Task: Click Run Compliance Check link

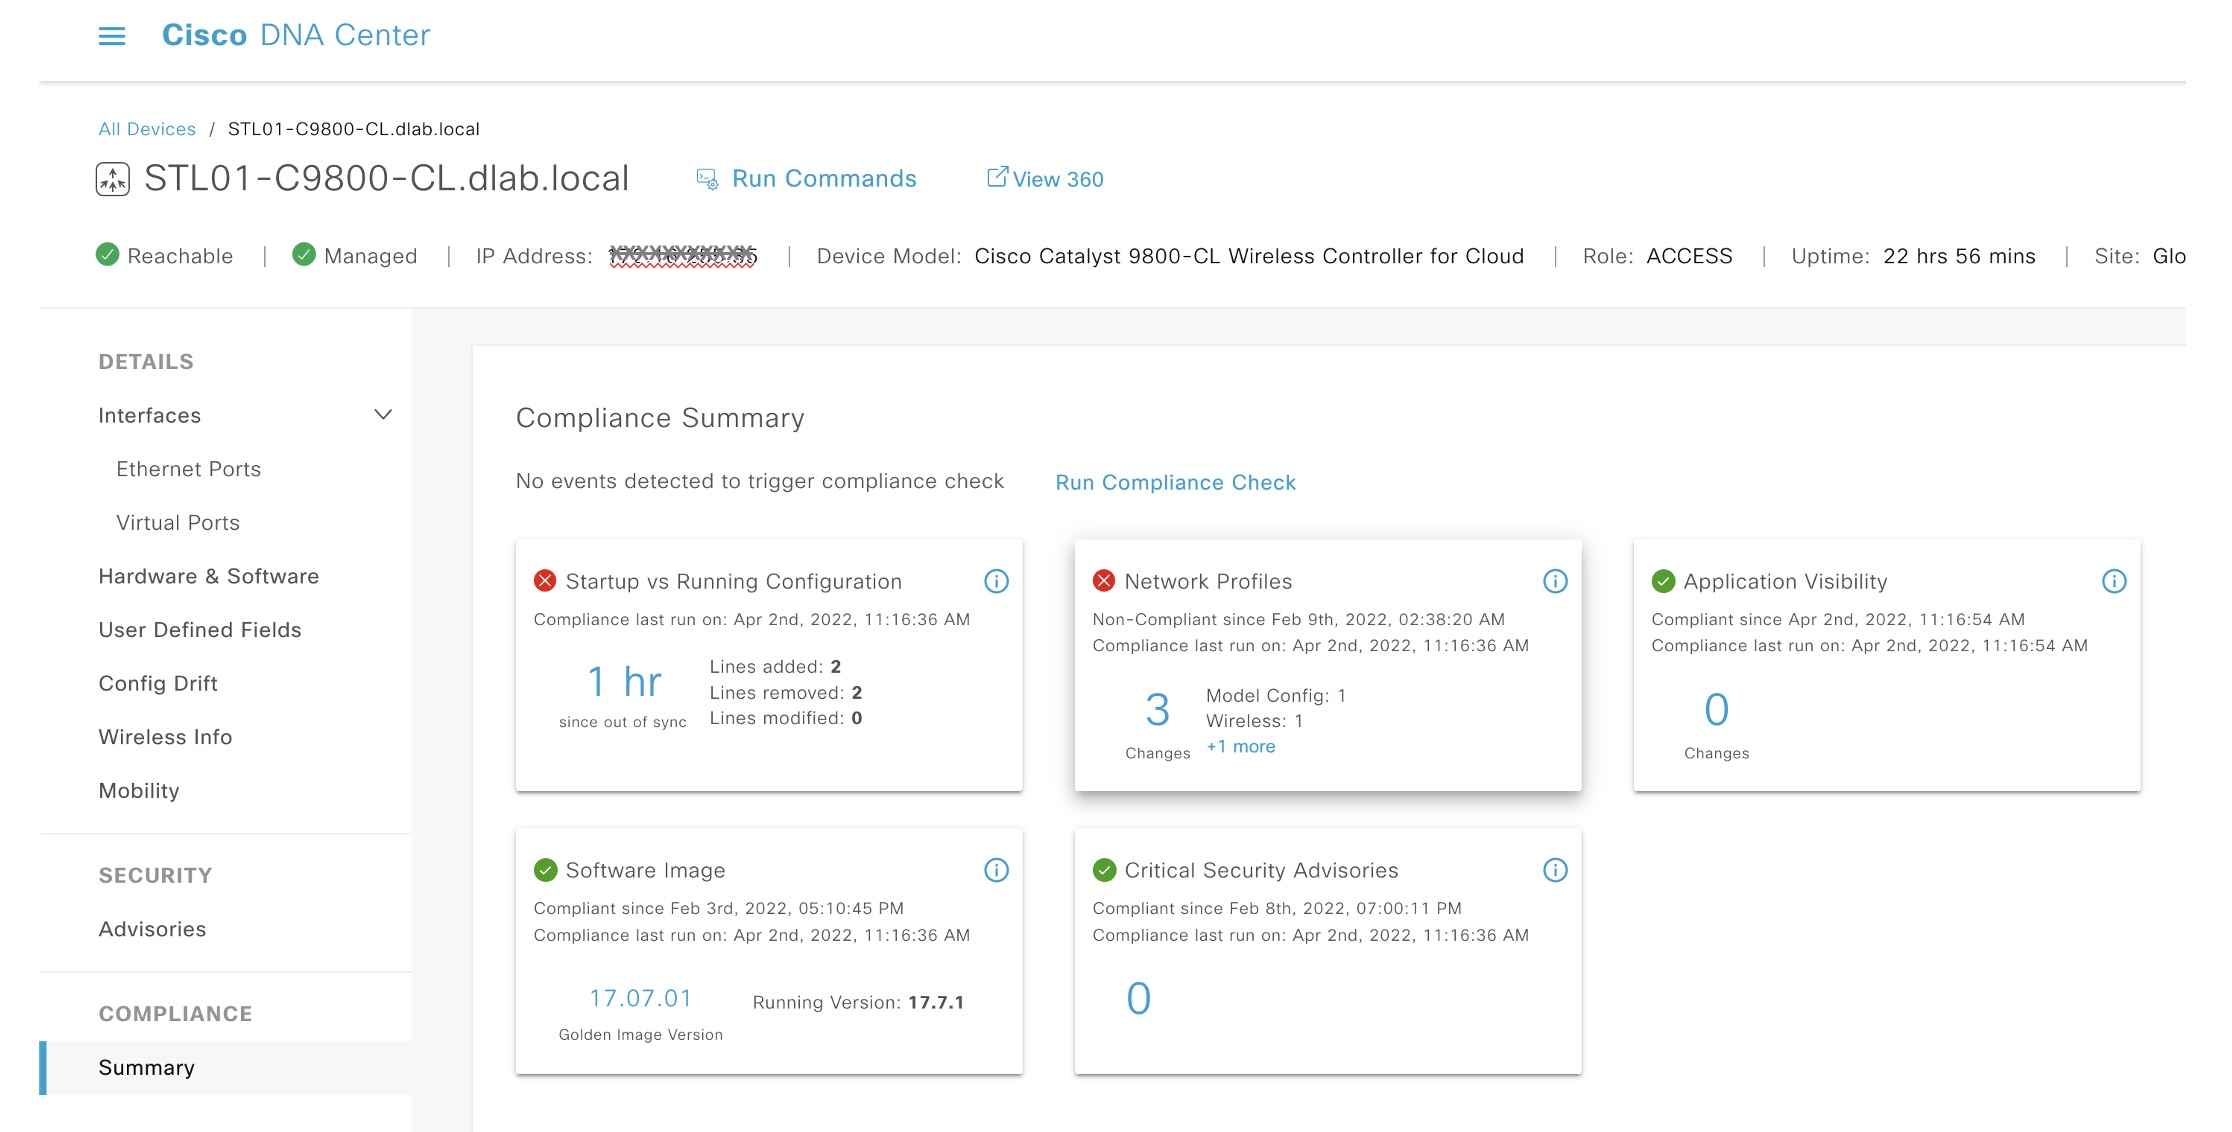Action: (x=1175, y=482)
